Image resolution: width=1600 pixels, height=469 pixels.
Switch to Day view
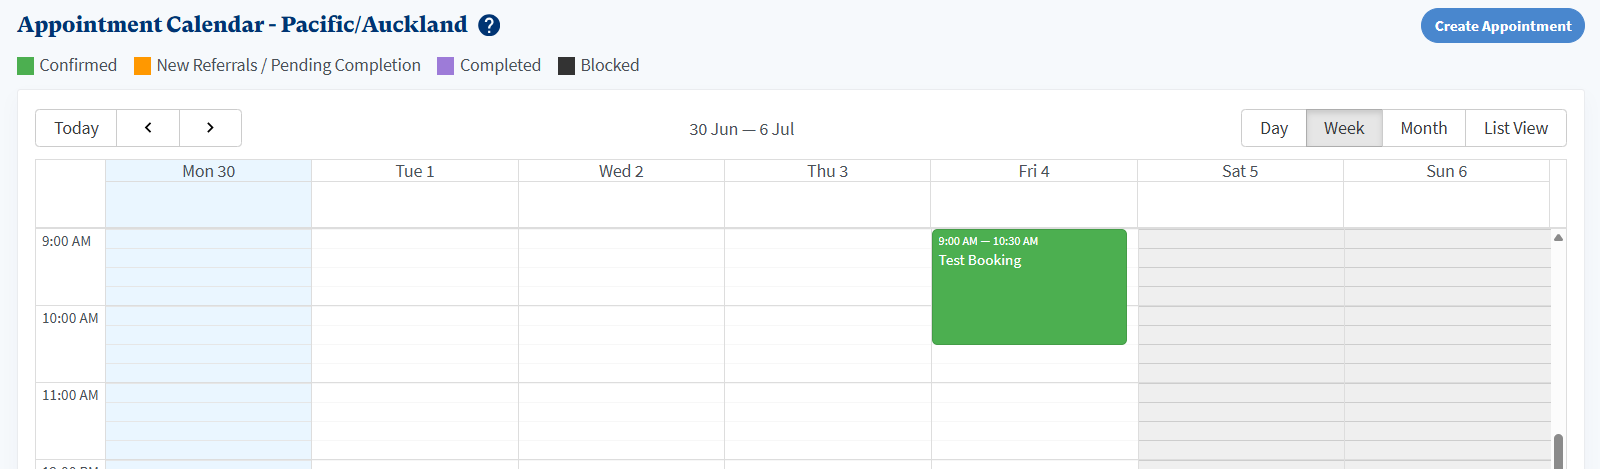(1274, 128)
